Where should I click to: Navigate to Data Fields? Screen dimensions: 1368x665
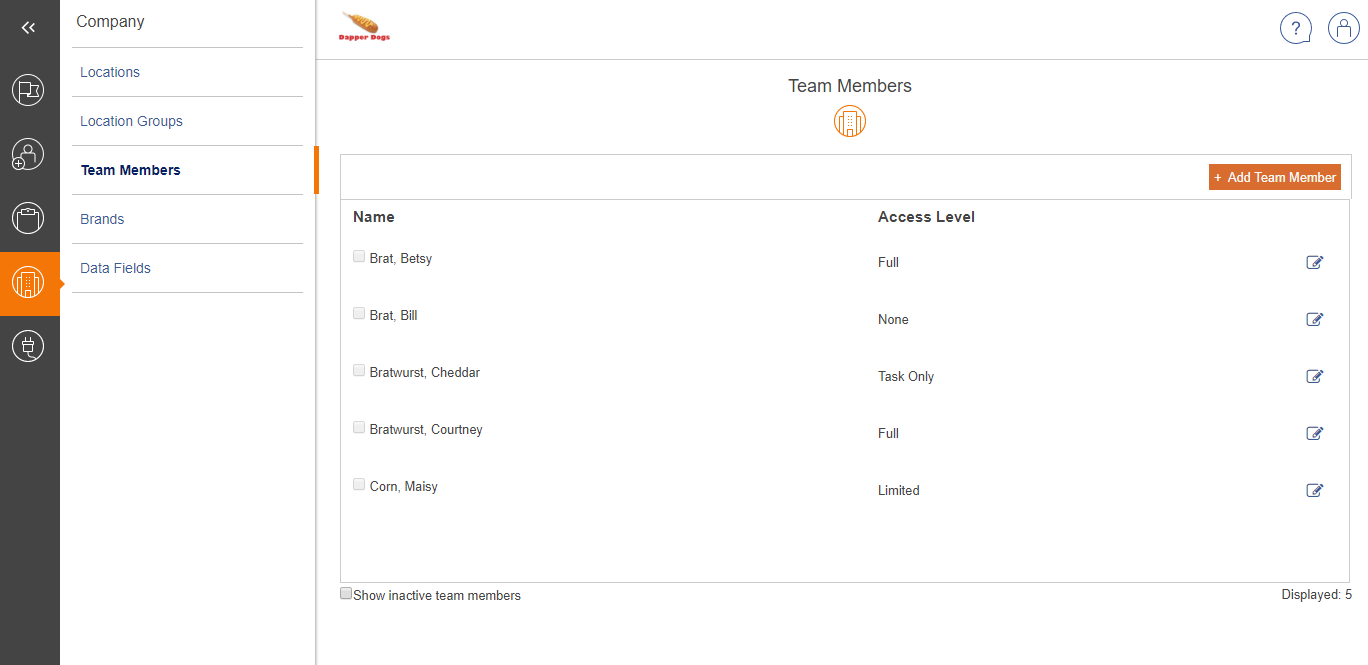115,268
